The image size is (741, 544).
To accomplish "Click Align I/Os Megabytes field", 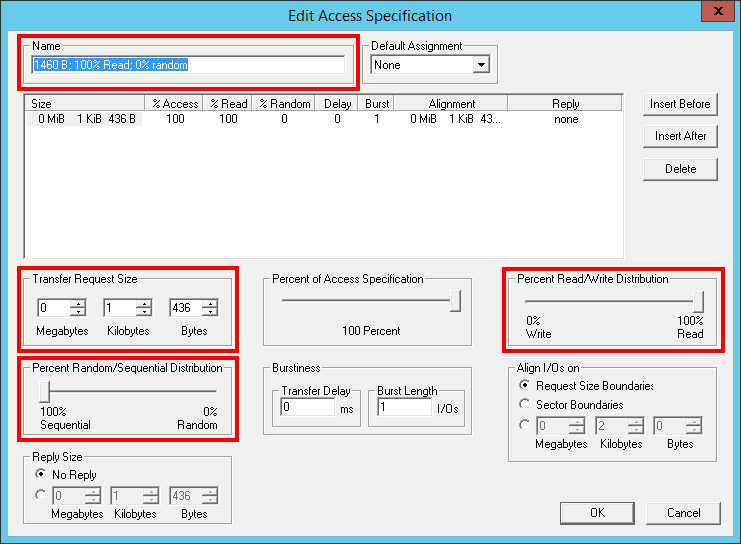I will point(552,426).
